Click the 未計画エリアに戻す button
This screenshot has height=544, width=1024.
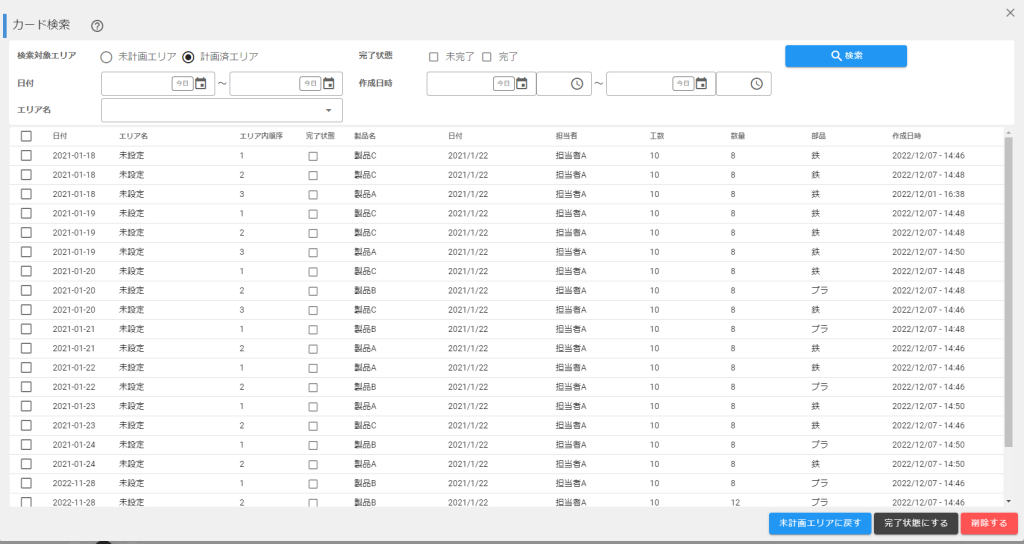[x=818, y=523]
